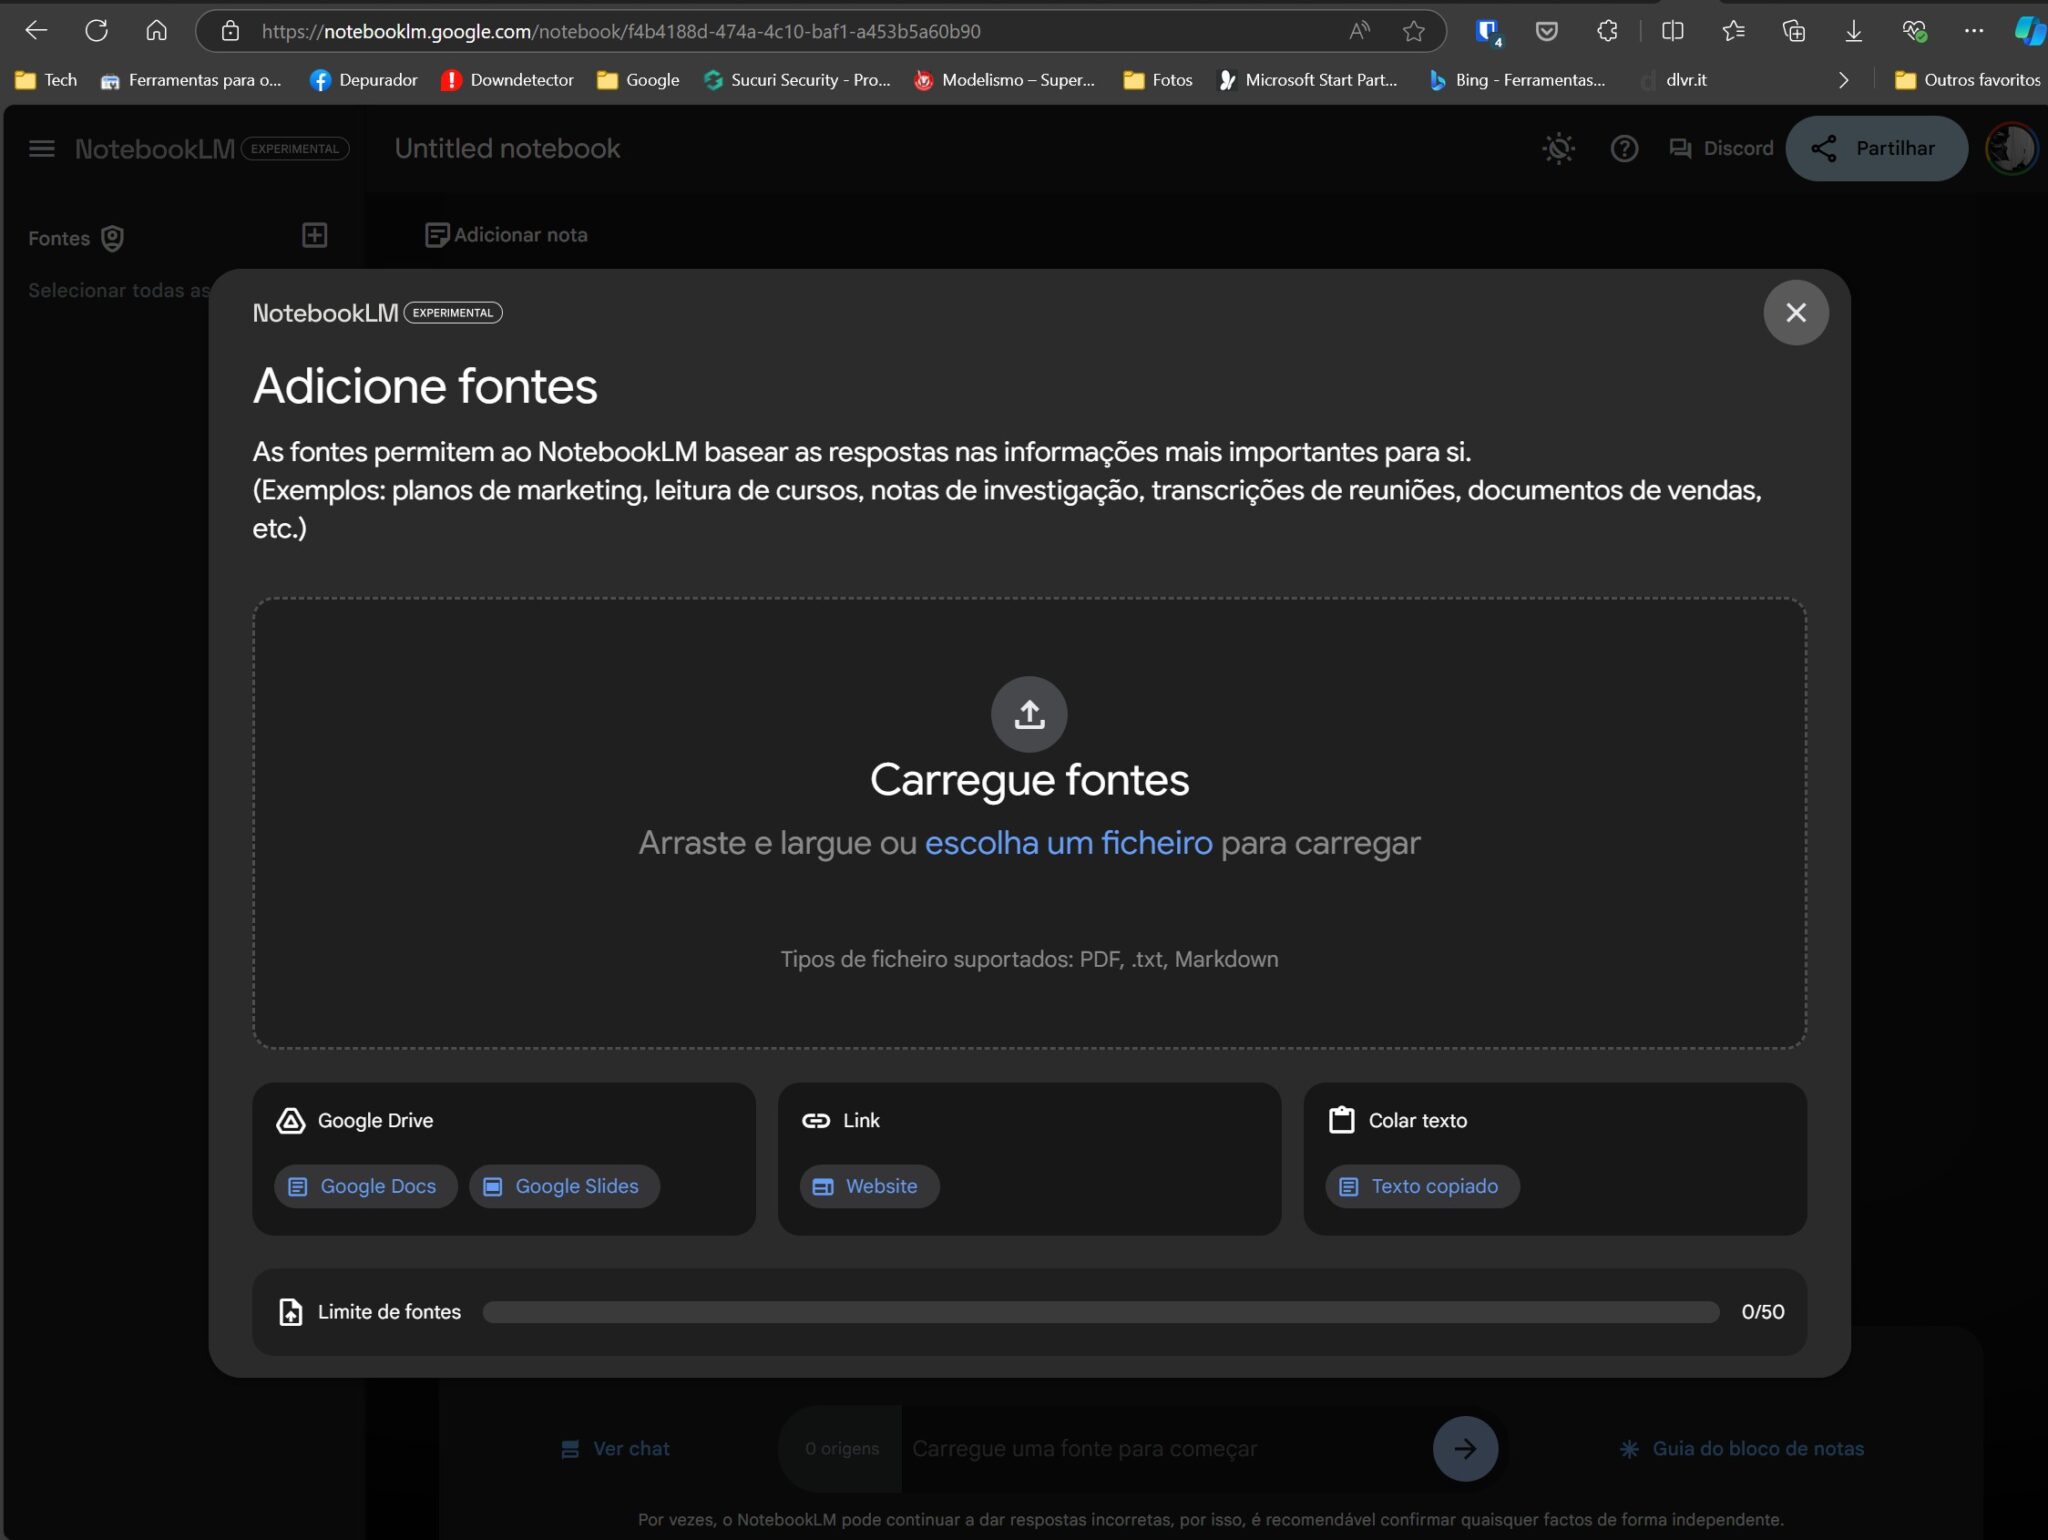Image resolution: width=2048 pixels, height=1540 pixels.
Task: Click the upload arrow icon above Carregue fontes
Action: pos(1029,714)
